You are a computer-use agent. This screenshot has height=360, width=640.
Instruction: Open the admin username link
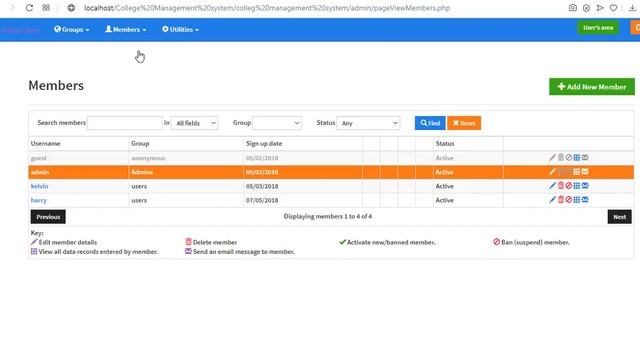40,172
